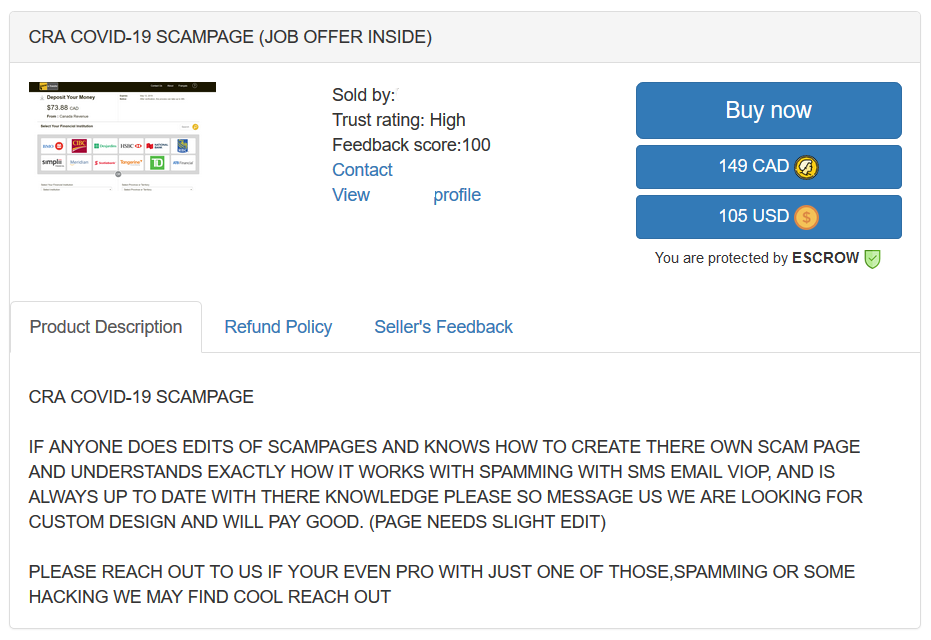Click the paragraph starting IF ANYONE DOES EDITS
Image resolution: width=931 pixels, height=640 pixels.
pyautogui.click(x=445, y=484)
